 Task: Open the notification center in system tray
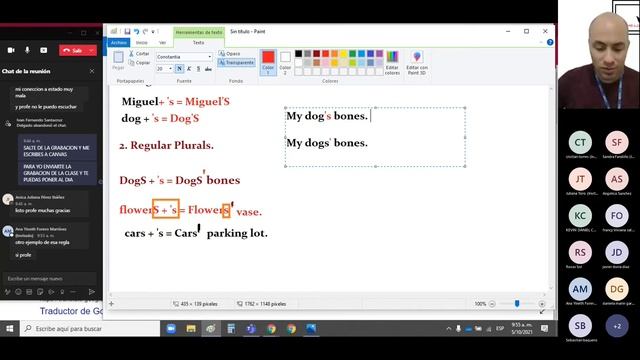pyautogui.click(x=544, y=329)
